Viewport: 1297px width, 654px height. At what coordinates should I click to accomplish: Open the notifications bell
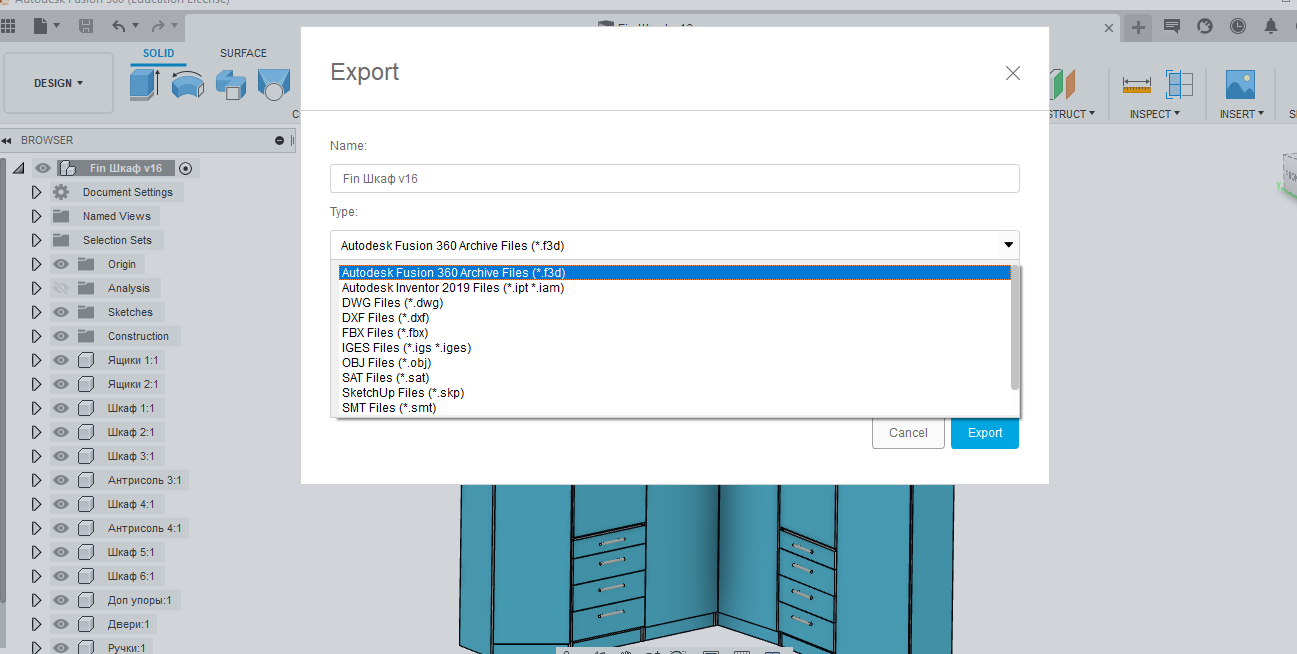pyautogui.click(x=1271, y=27)
